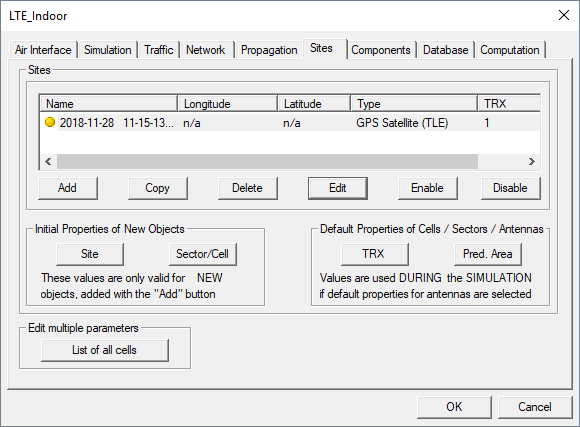Switch to the Air Interface tab
The height and width of the screenshot is (427, 580).
click(x=43, y=50)
